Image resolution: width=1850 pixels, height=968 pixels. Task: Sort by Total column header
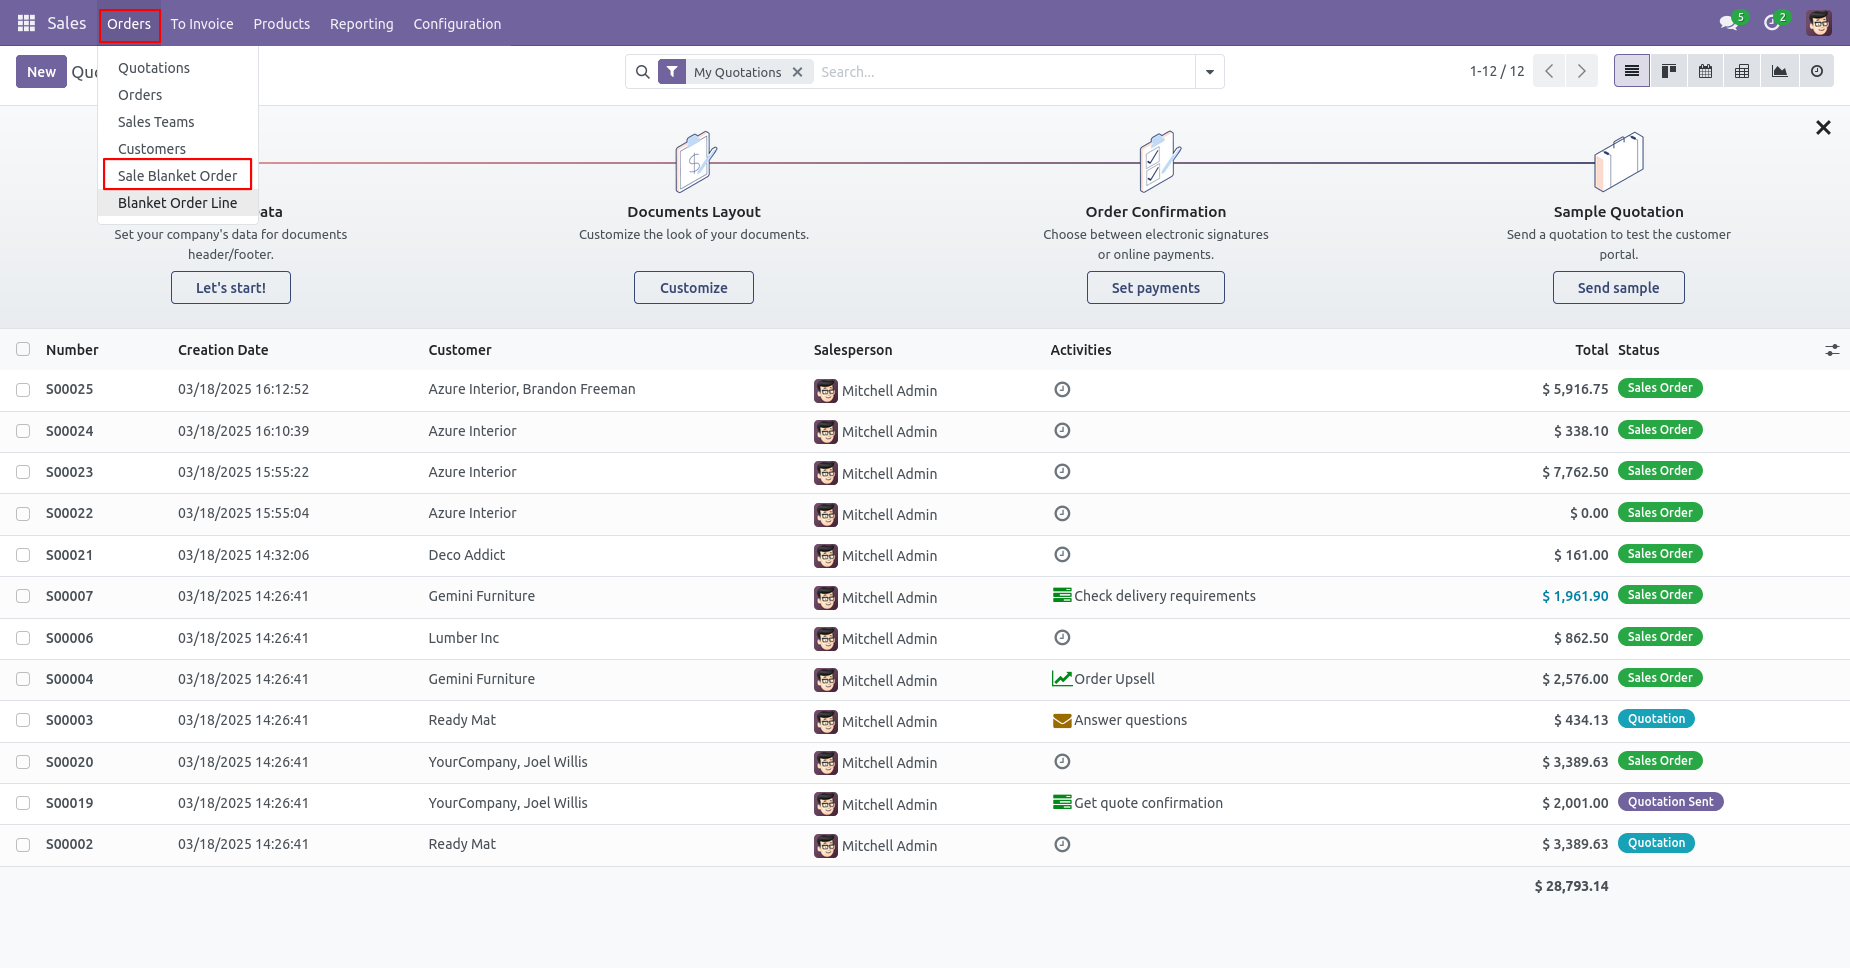click(x=1591, y=350)
